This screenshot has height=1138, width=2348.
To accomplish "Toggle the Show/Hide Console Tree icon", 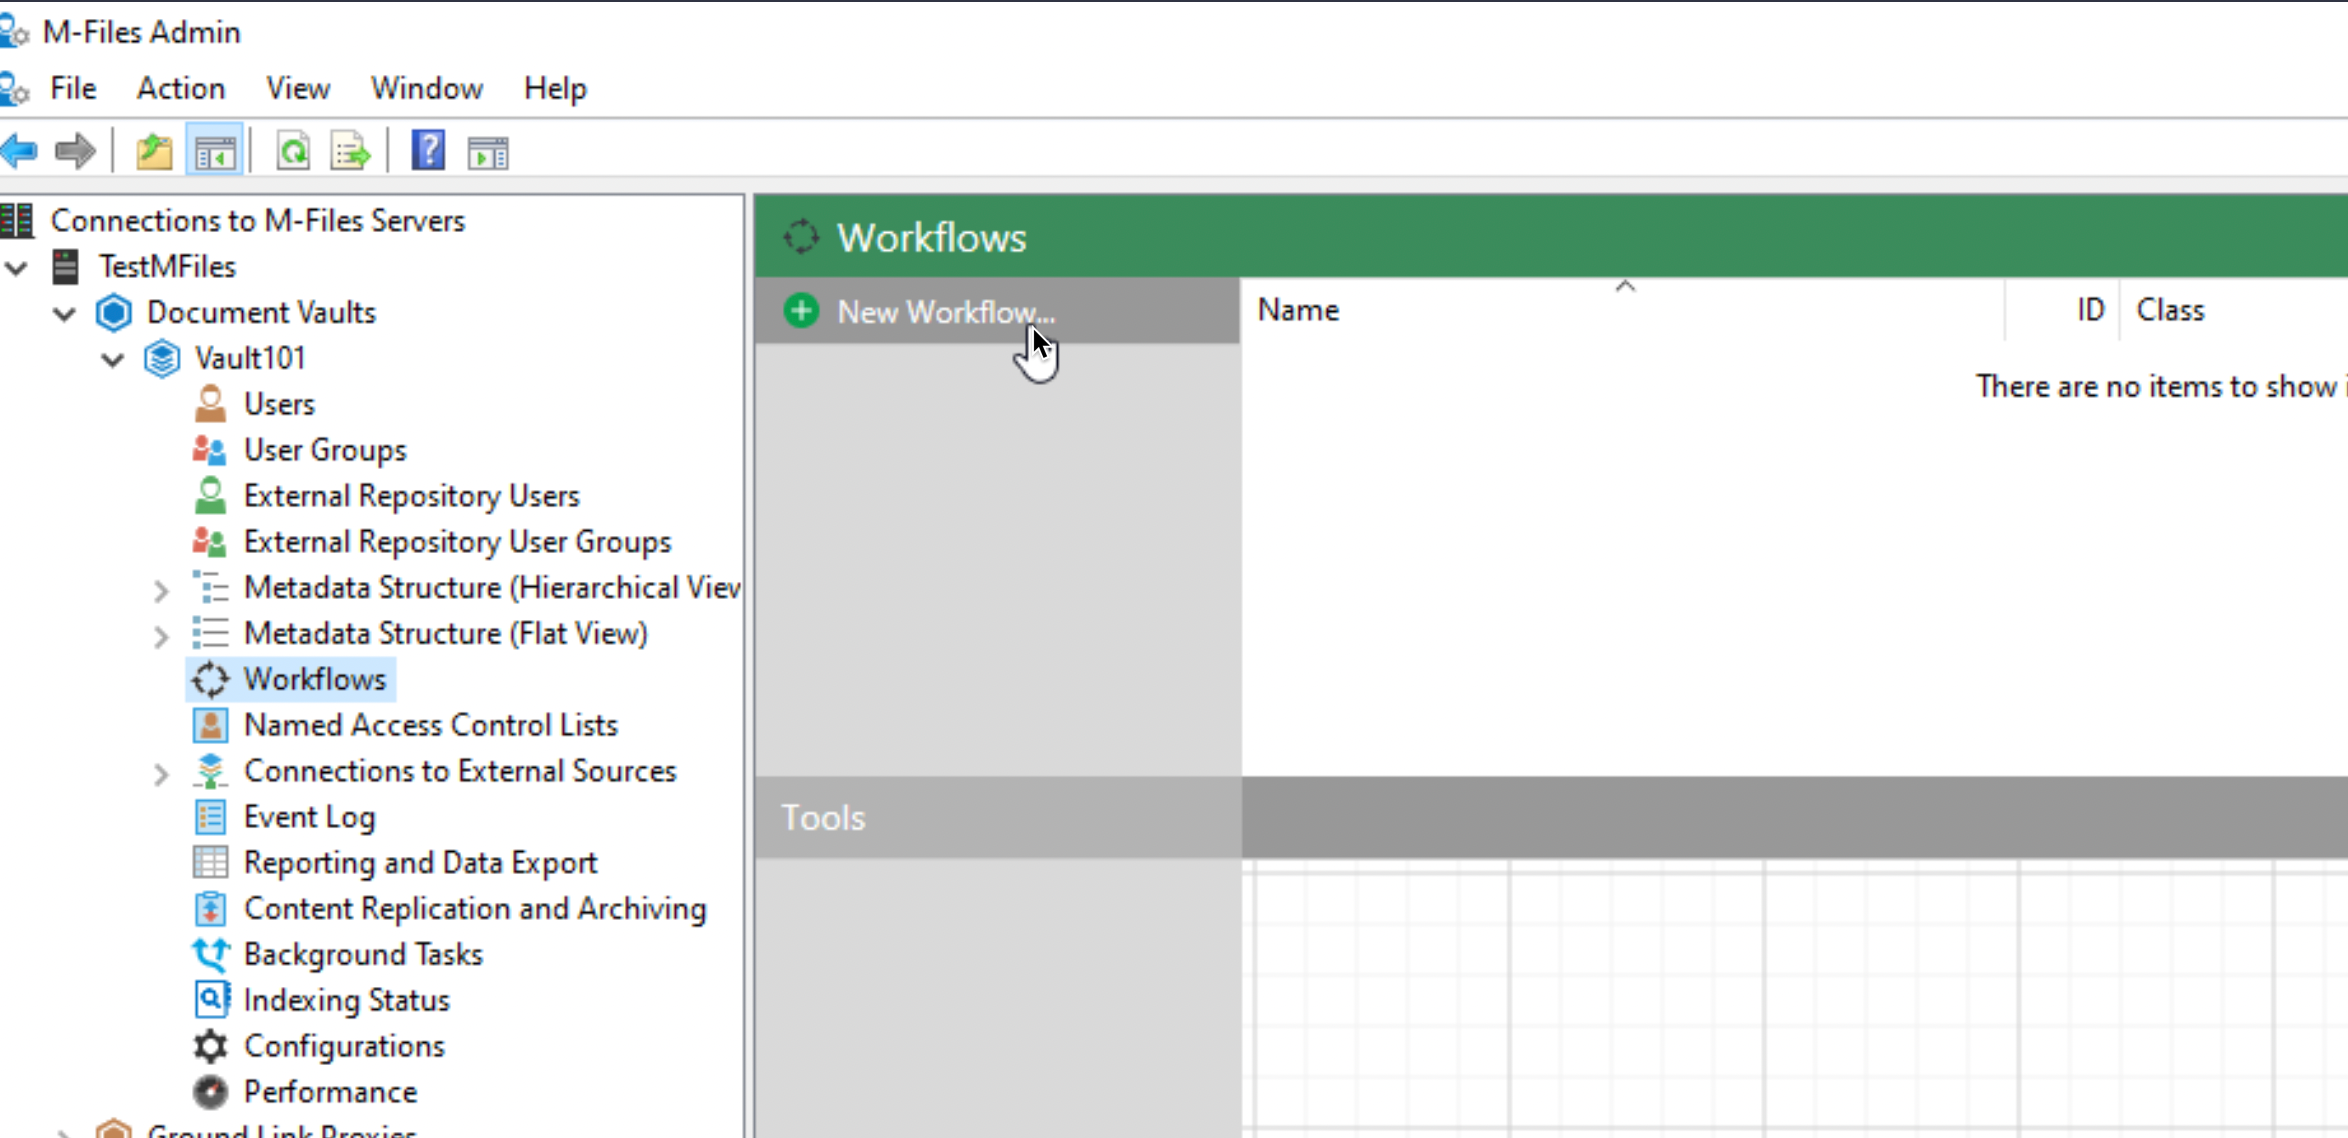I will pyautogui.click(x=215, y=152).
